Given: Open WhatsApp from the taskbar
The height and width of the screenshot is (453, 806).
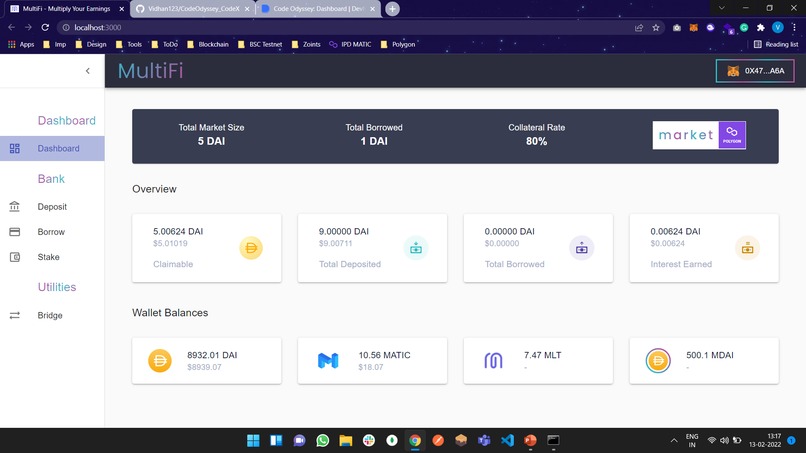Looking at the screenshot, I should point(322,441).
